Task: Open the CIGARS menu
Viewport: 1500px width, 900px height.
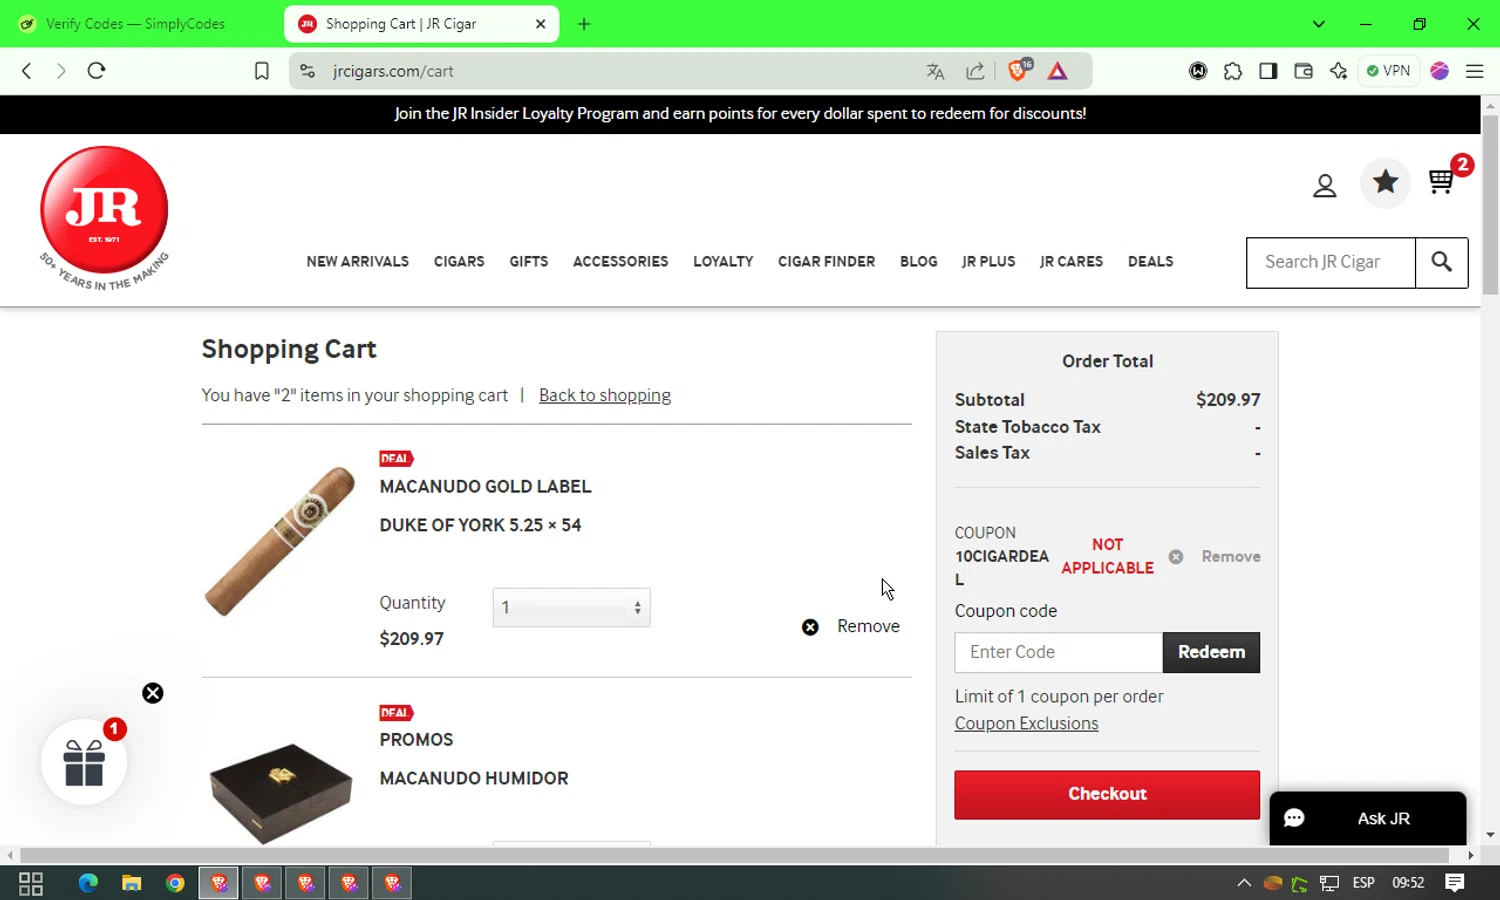Action: pos(459,261)
